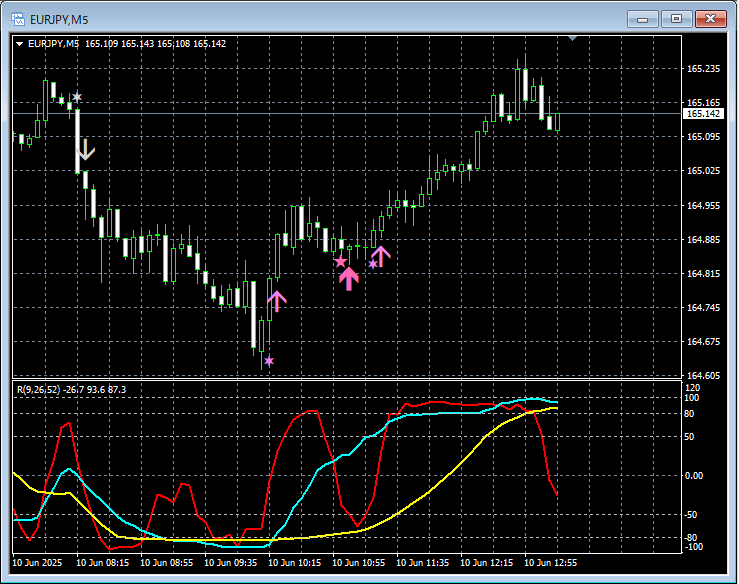Image resolution: width=739 pixels, height=584 pixels.
Task: Click the indicator scale value 0.00
Action: [694, 476]
